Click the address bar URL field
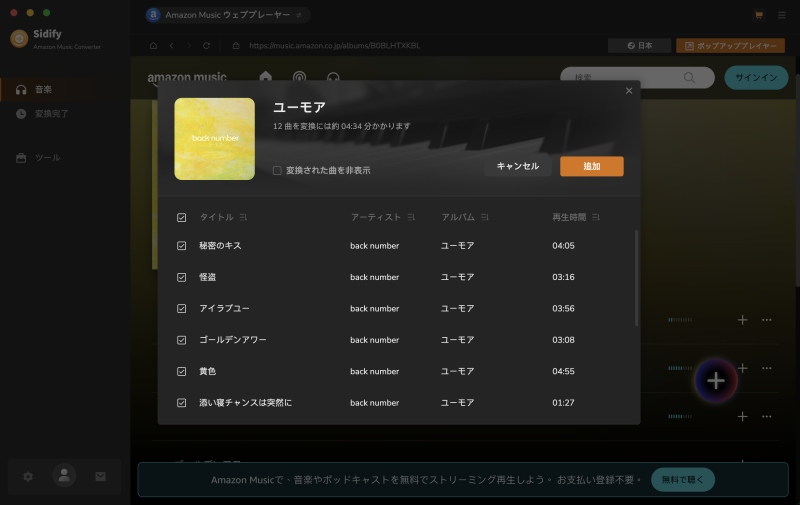Viewport: 800px width, 505px height. click(335, 45)
